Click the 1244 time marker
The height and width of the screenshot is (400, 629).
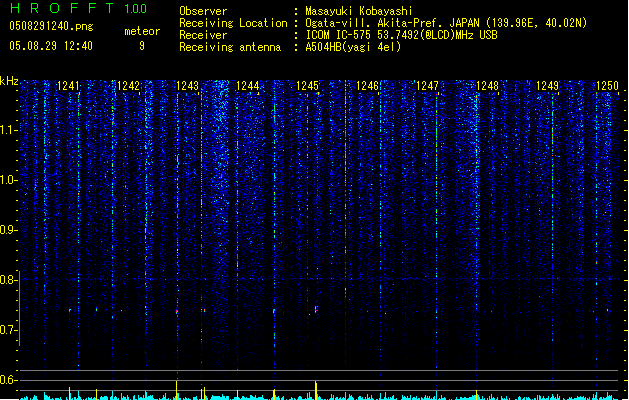coord(248,86)
